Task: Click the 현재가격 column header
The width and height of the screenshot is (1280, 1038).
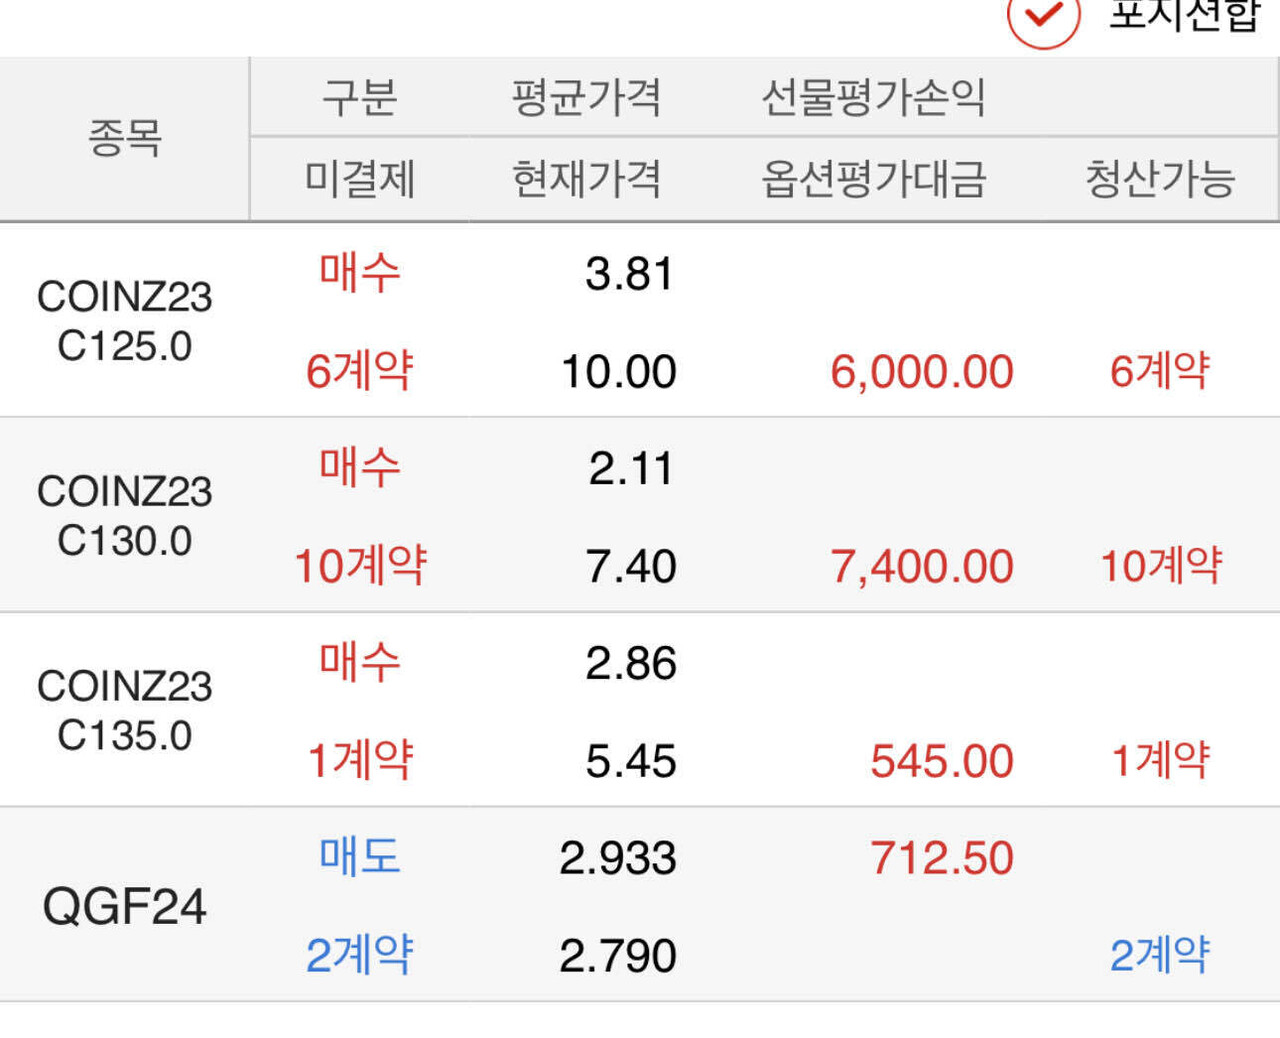Action: point(587,179)
